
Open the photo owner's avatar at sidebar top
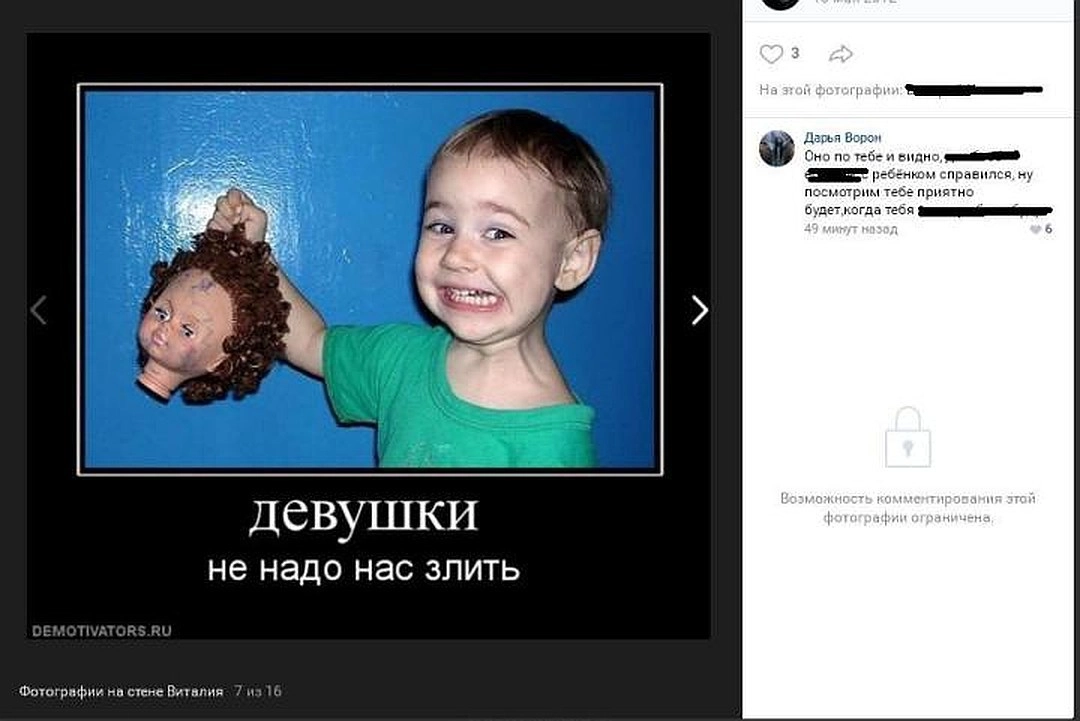(781, 3)
